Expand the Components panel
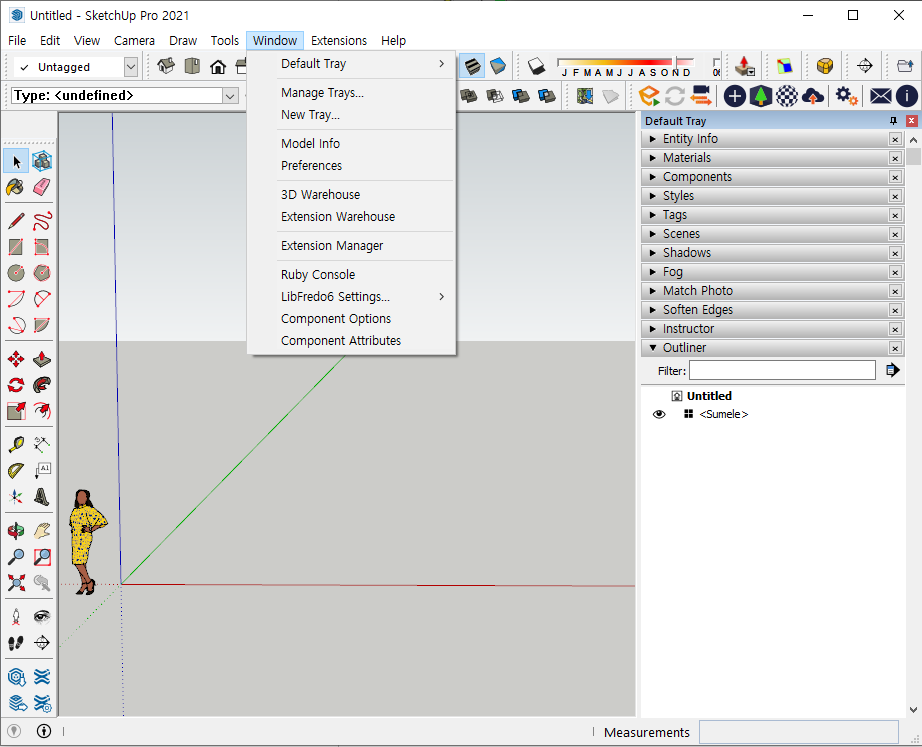Image resolution: width=922 pixels, height=747 pixels. point(653,176)
